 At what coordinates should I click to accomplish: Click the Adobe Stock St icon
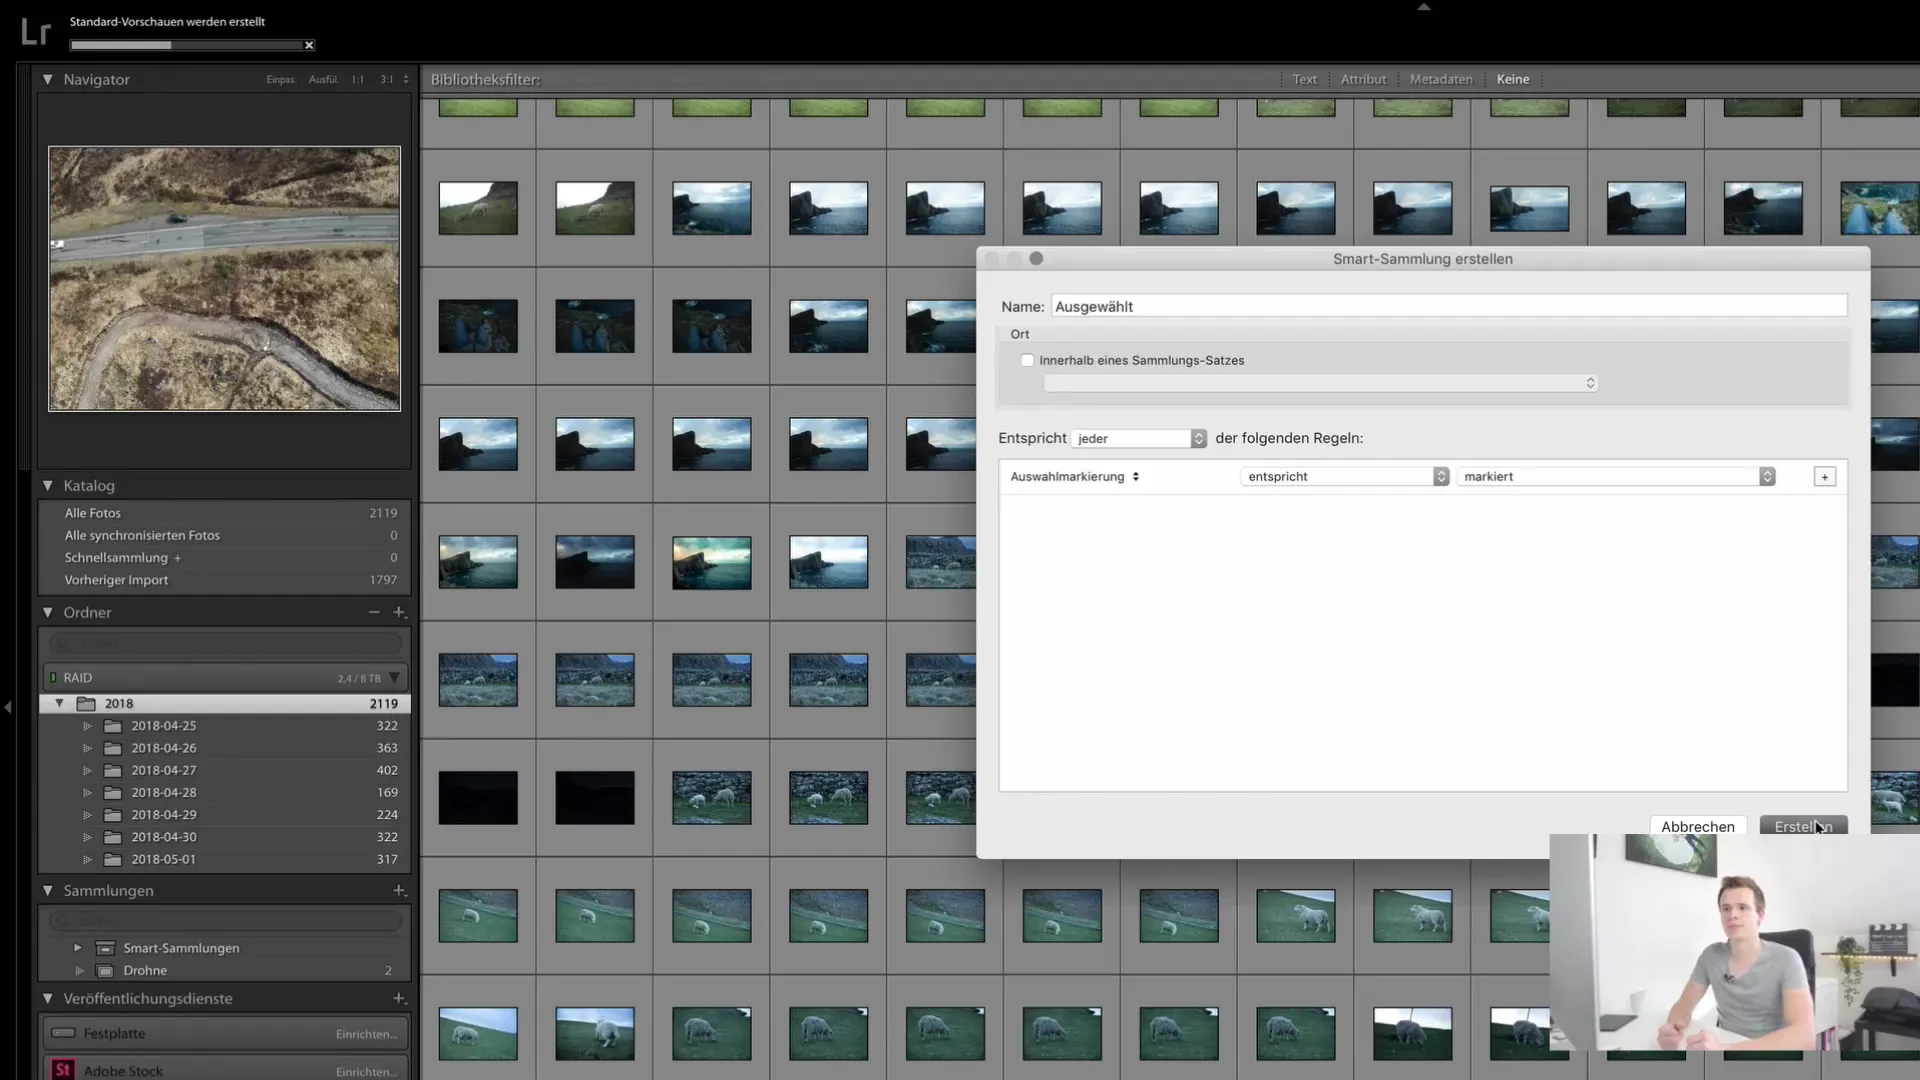tap(63, 1070)
